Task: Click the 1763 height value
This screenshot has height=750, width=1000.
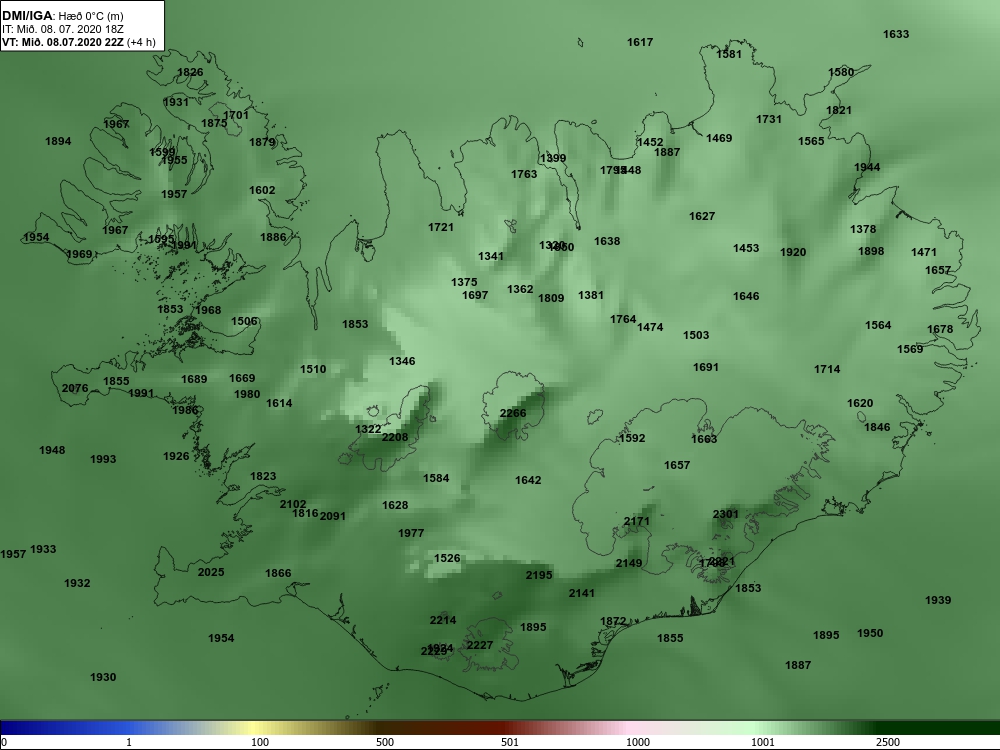Action: [524, 175]
